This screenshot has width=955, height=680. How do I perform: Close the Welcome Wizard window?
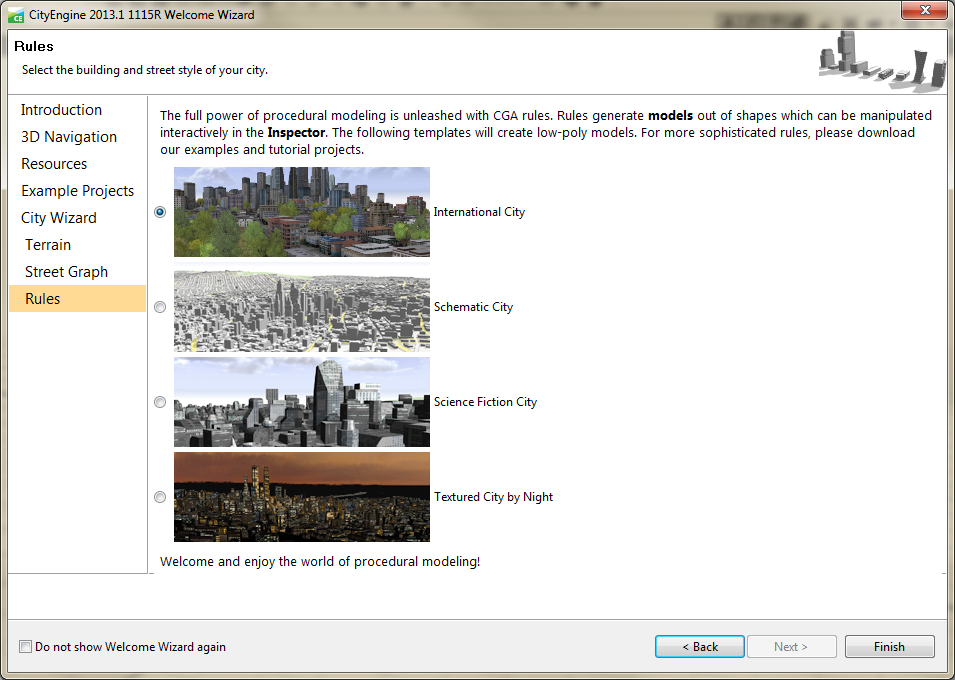(924, 10)
